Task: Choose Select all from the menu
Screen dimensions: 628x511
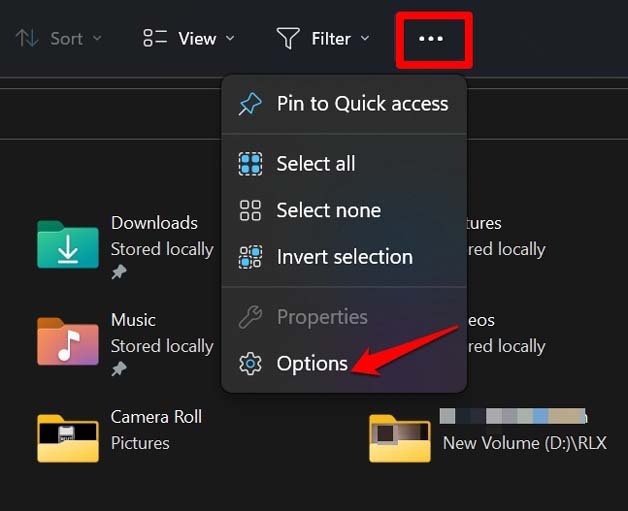Action: [316, 164]
